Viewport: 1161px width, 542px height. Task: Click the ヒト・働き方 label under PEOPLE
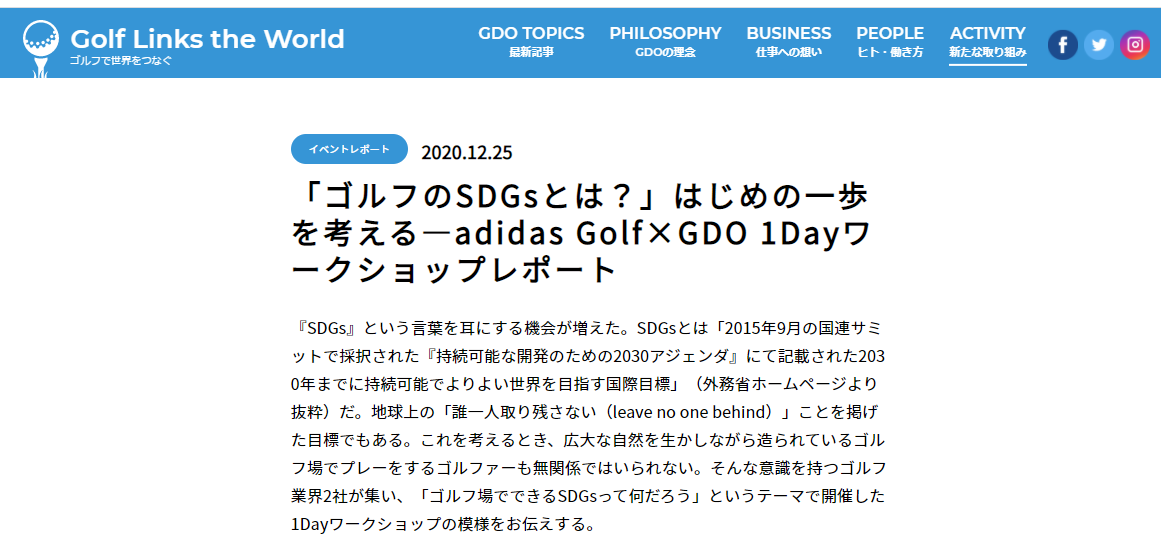coord(889,52)
